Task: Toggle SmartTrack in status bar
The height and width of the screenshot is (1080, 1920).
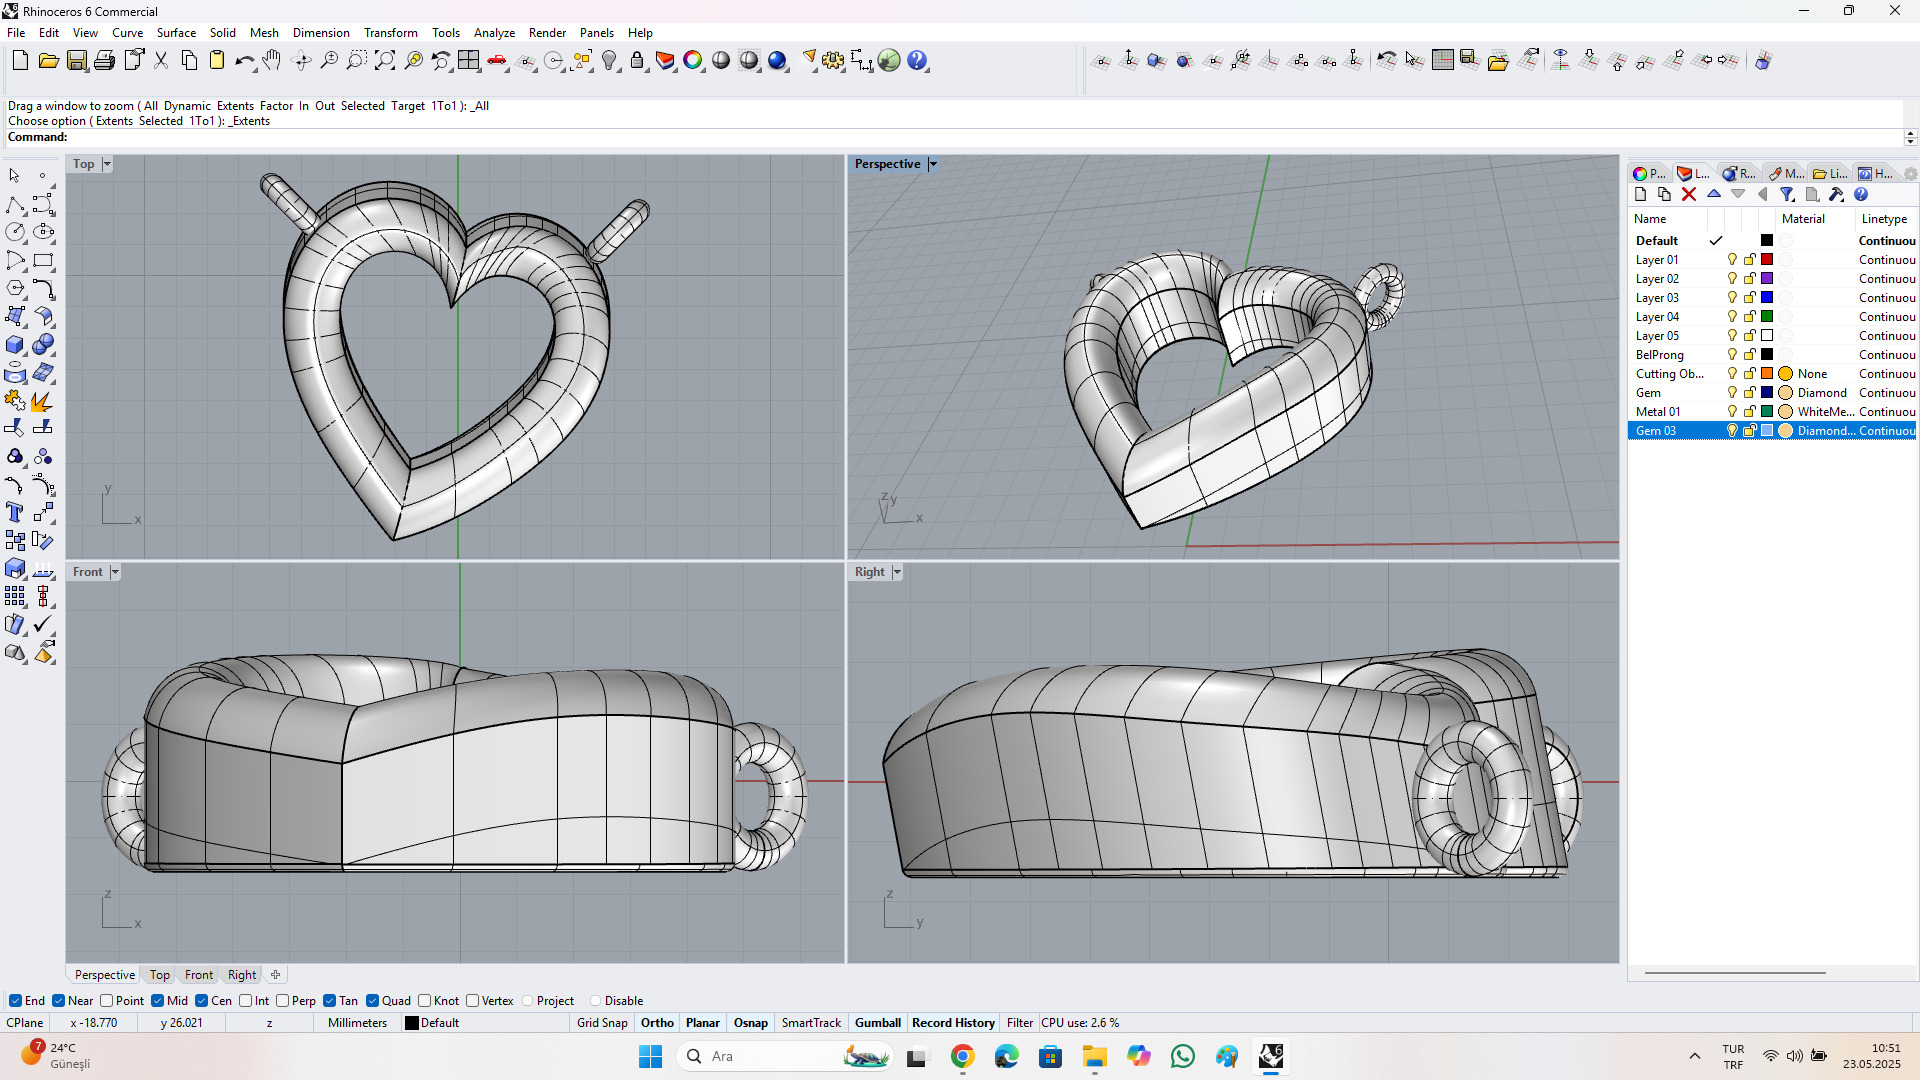Action: 811,1023
